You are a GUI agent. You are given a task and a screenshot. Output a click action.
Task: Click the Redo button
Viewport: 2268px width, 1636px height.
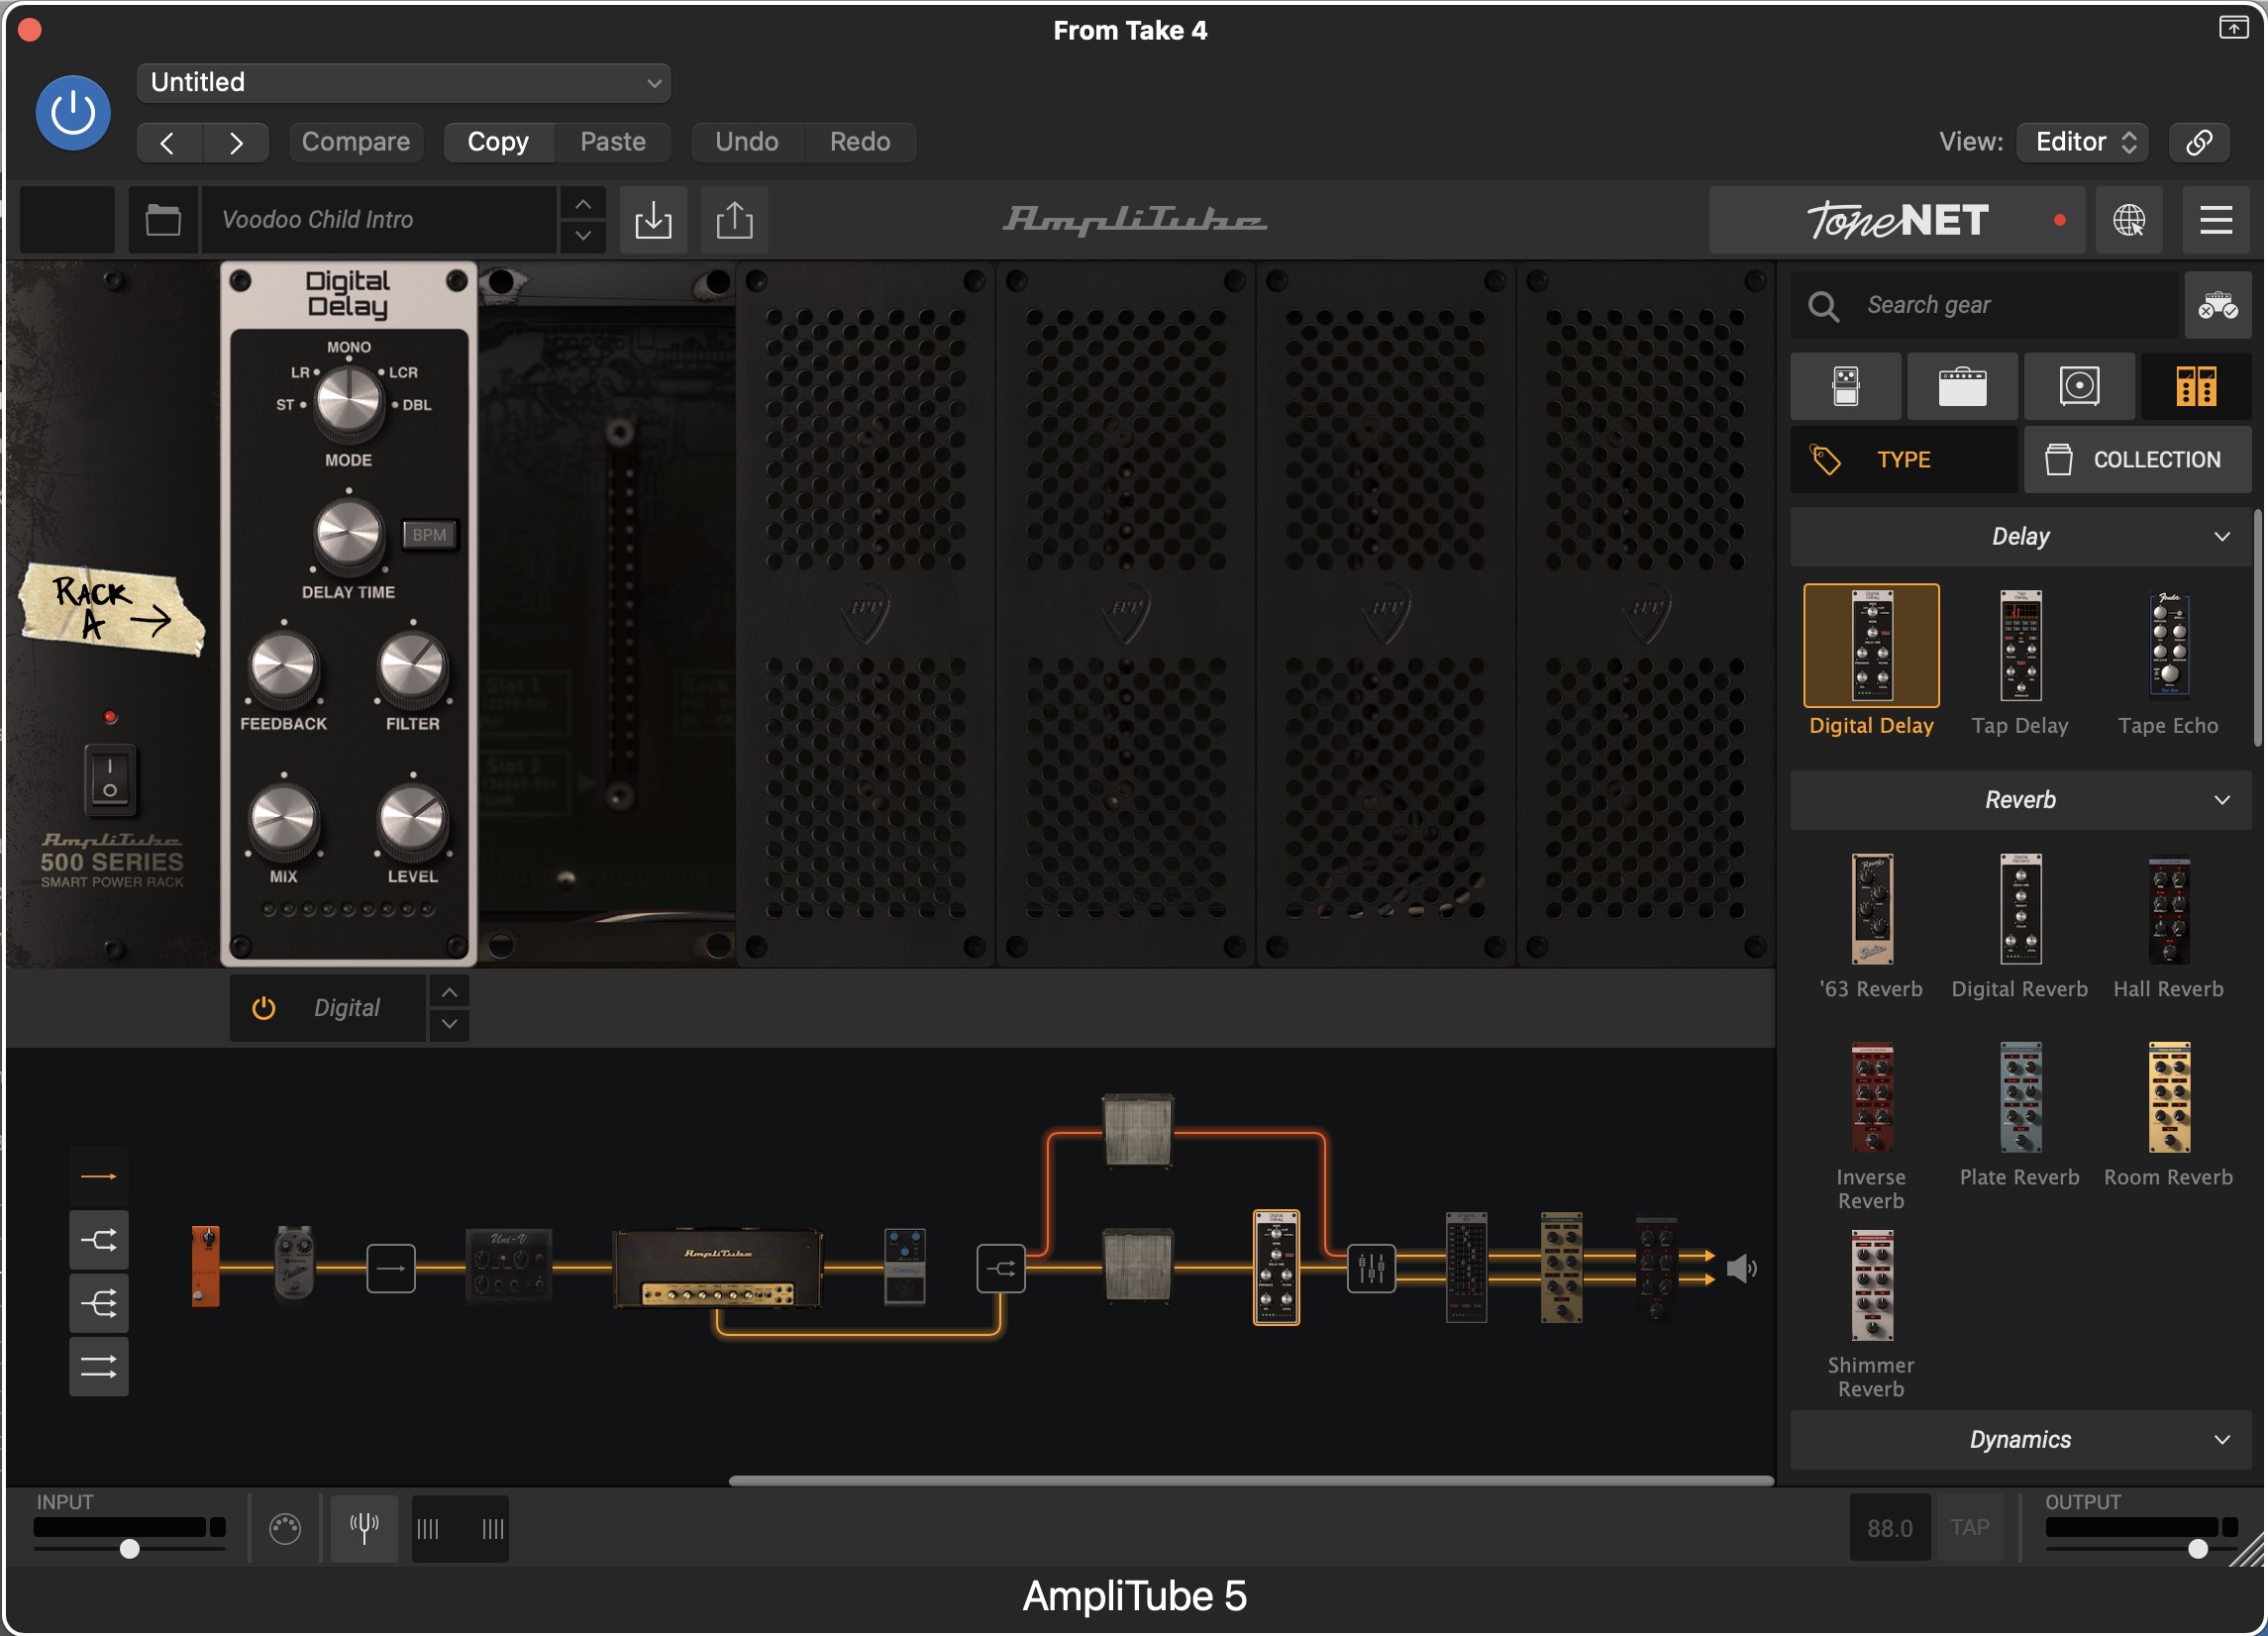tap(860, 142)
